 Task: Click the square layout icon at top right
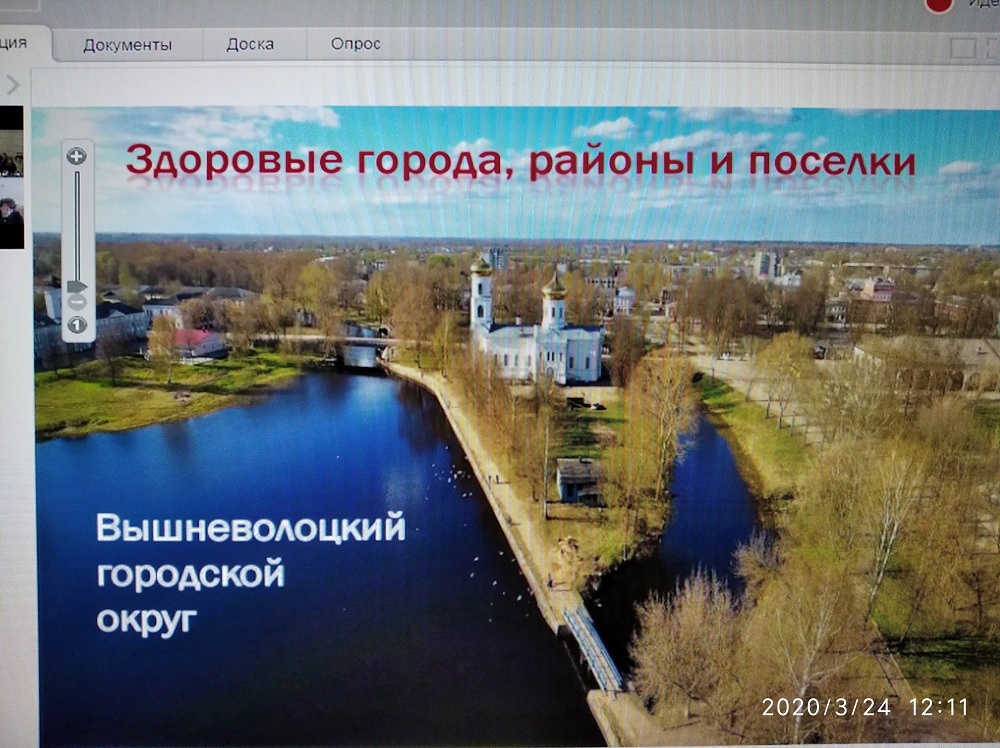point(961,48)
